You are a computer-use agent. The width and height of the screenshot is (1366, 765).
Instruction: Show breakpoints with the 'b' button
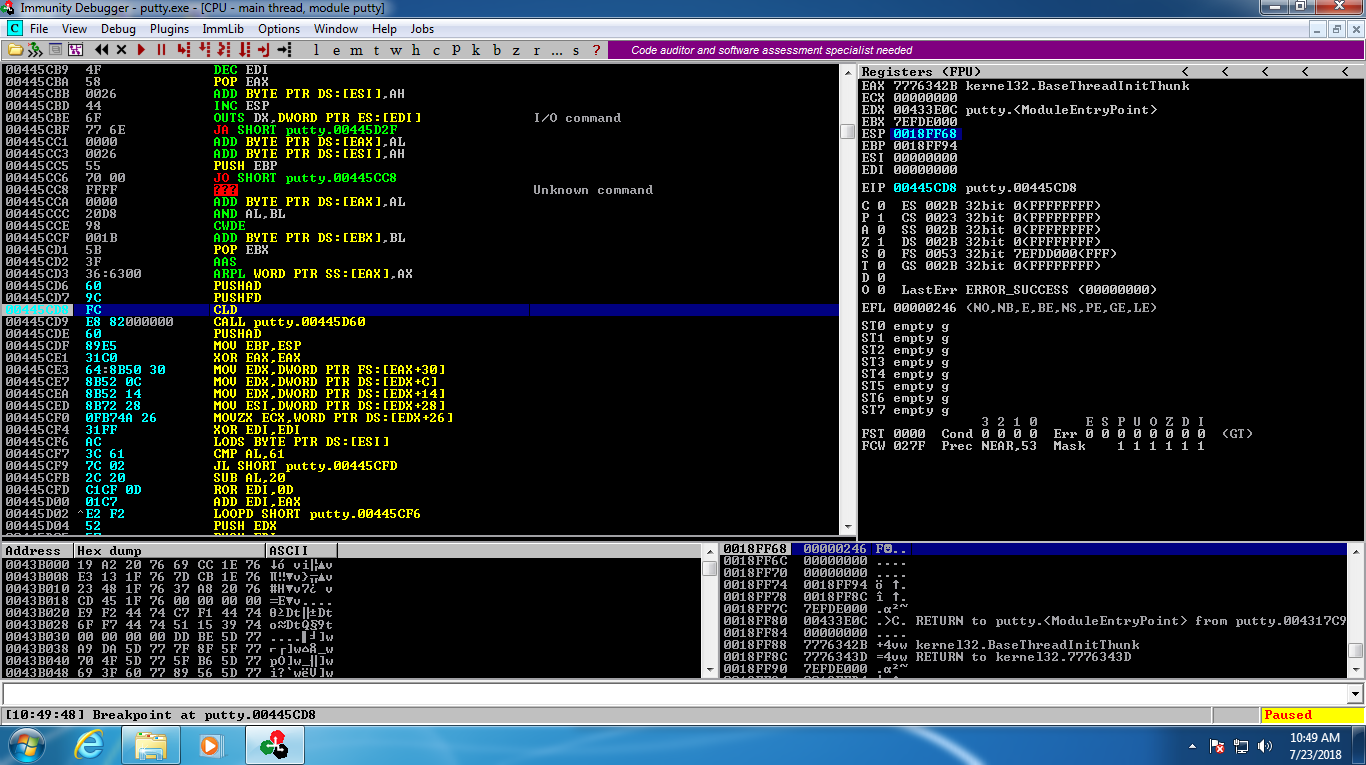click(496, 50)
